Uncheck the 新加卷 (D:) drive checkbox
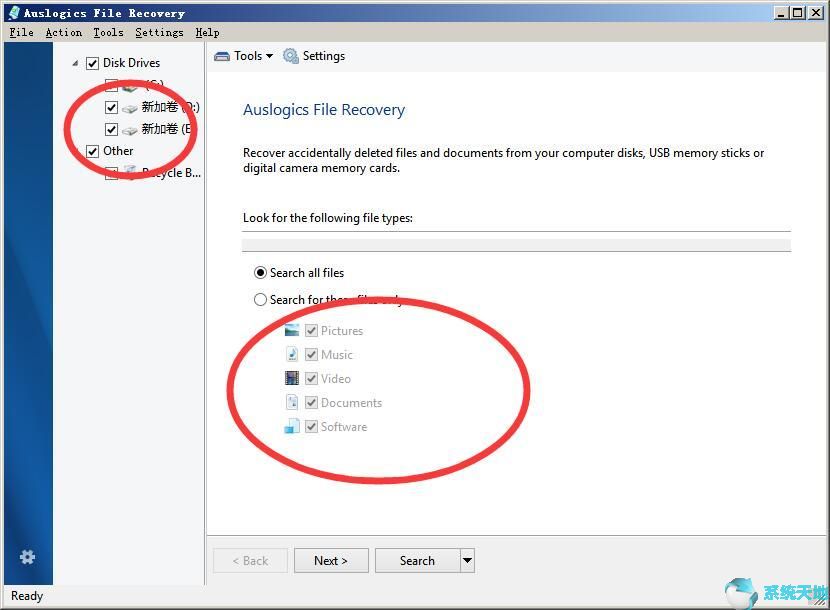Image resolution: width=830 pixels, height=610 pixels. point(111,106)
